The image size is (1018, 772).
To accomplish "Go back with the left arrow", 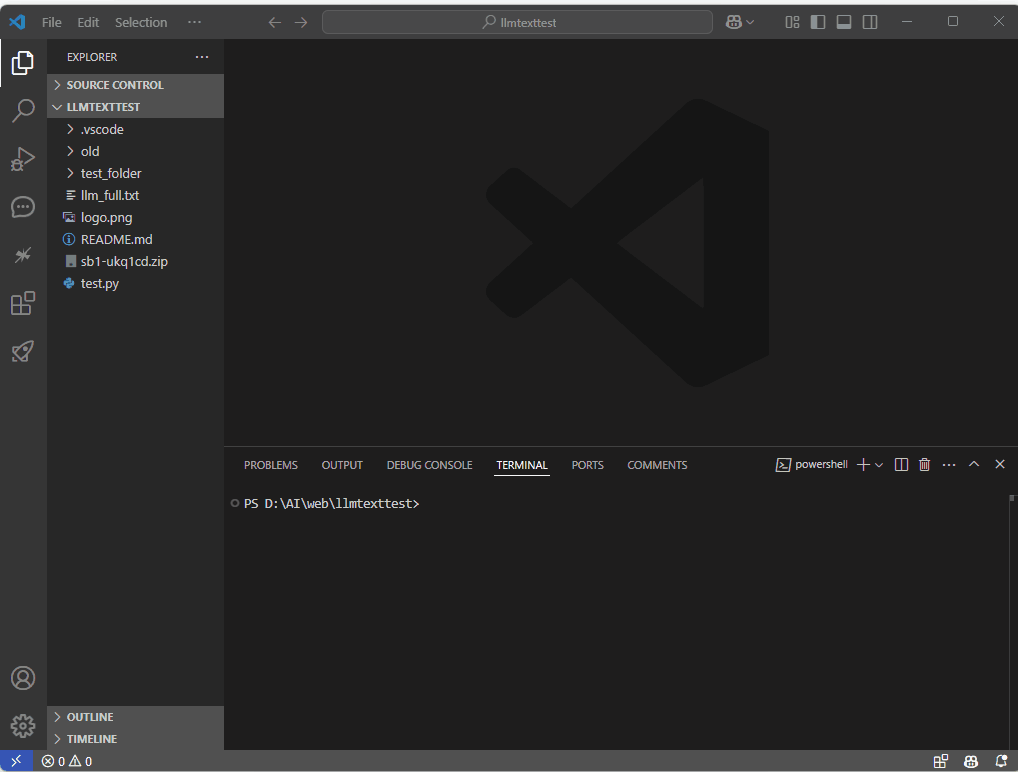I will pos(275,23).
